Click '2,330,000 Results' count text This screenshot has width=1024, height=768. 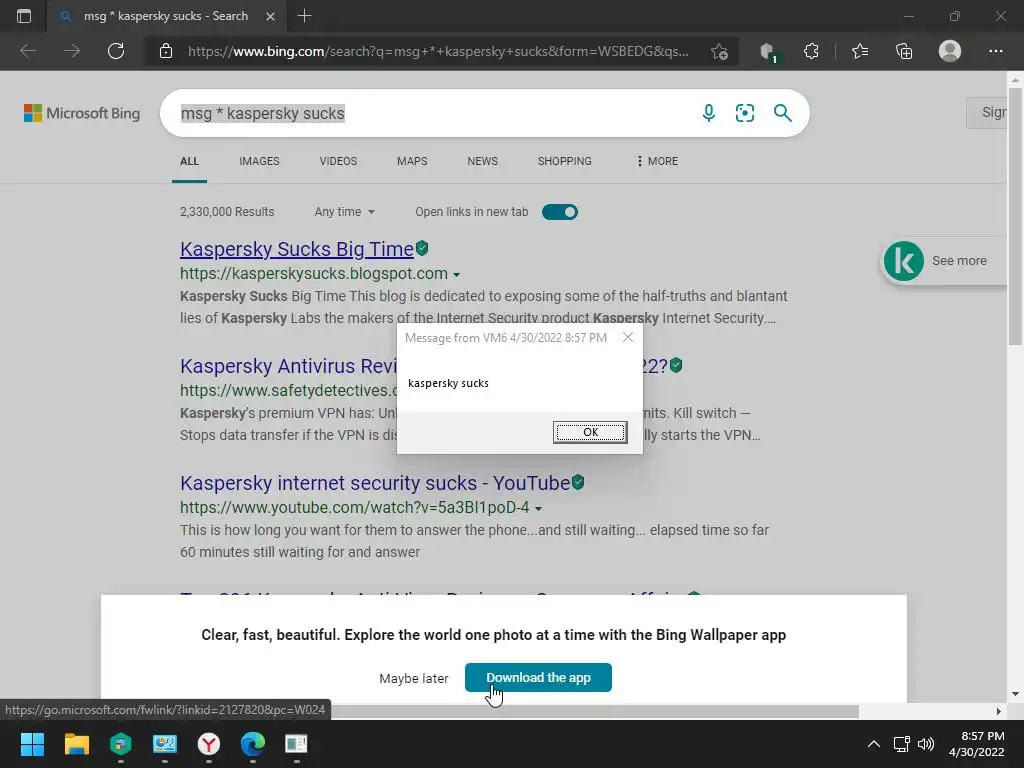pos(227,212)
